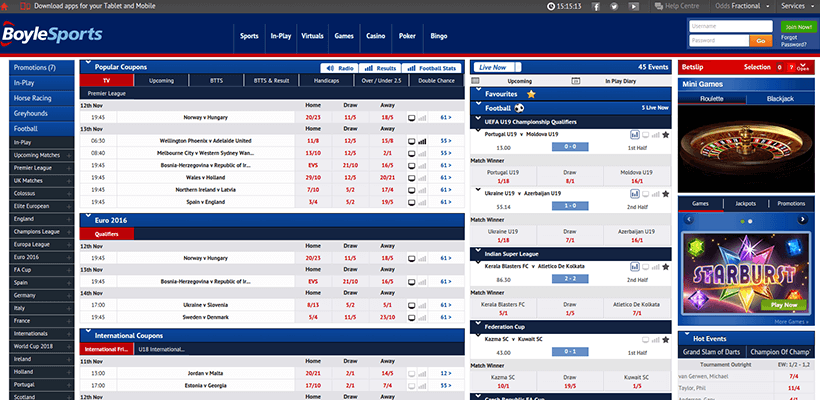Screen dimensions: 820x400
Task: Favourite the Kazma SC v Kuwait SC match
Action: tap(665, 339)
